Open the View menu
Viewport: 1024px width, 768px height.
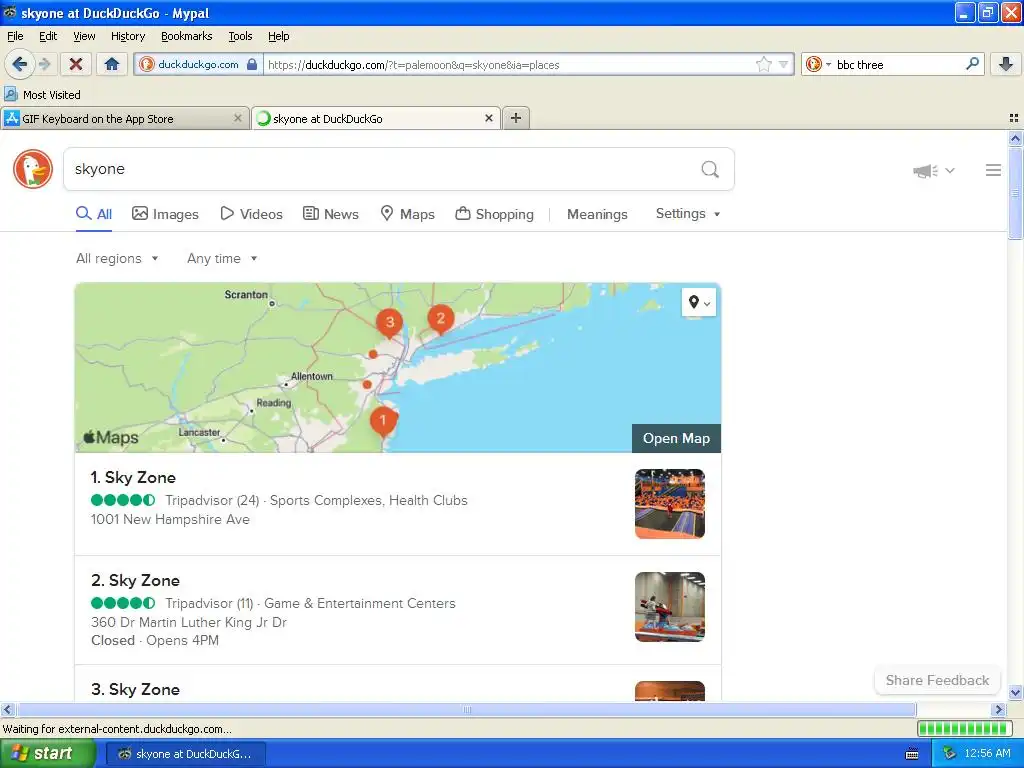click(84, 36)
